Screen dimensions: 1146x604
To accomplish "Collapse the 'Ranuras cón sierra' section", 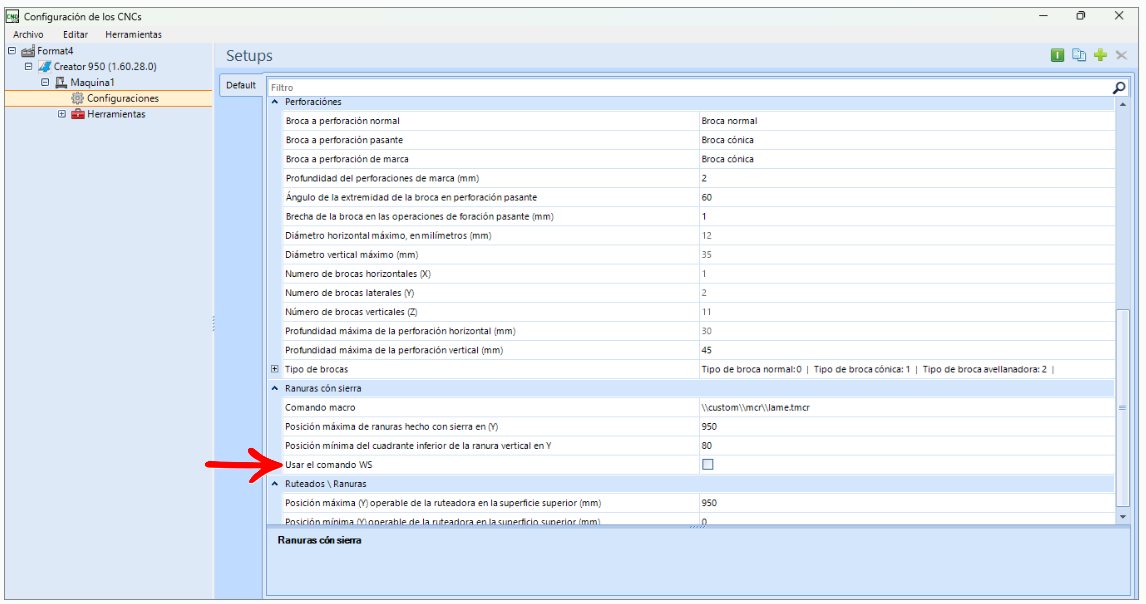I will pos(276,388).
